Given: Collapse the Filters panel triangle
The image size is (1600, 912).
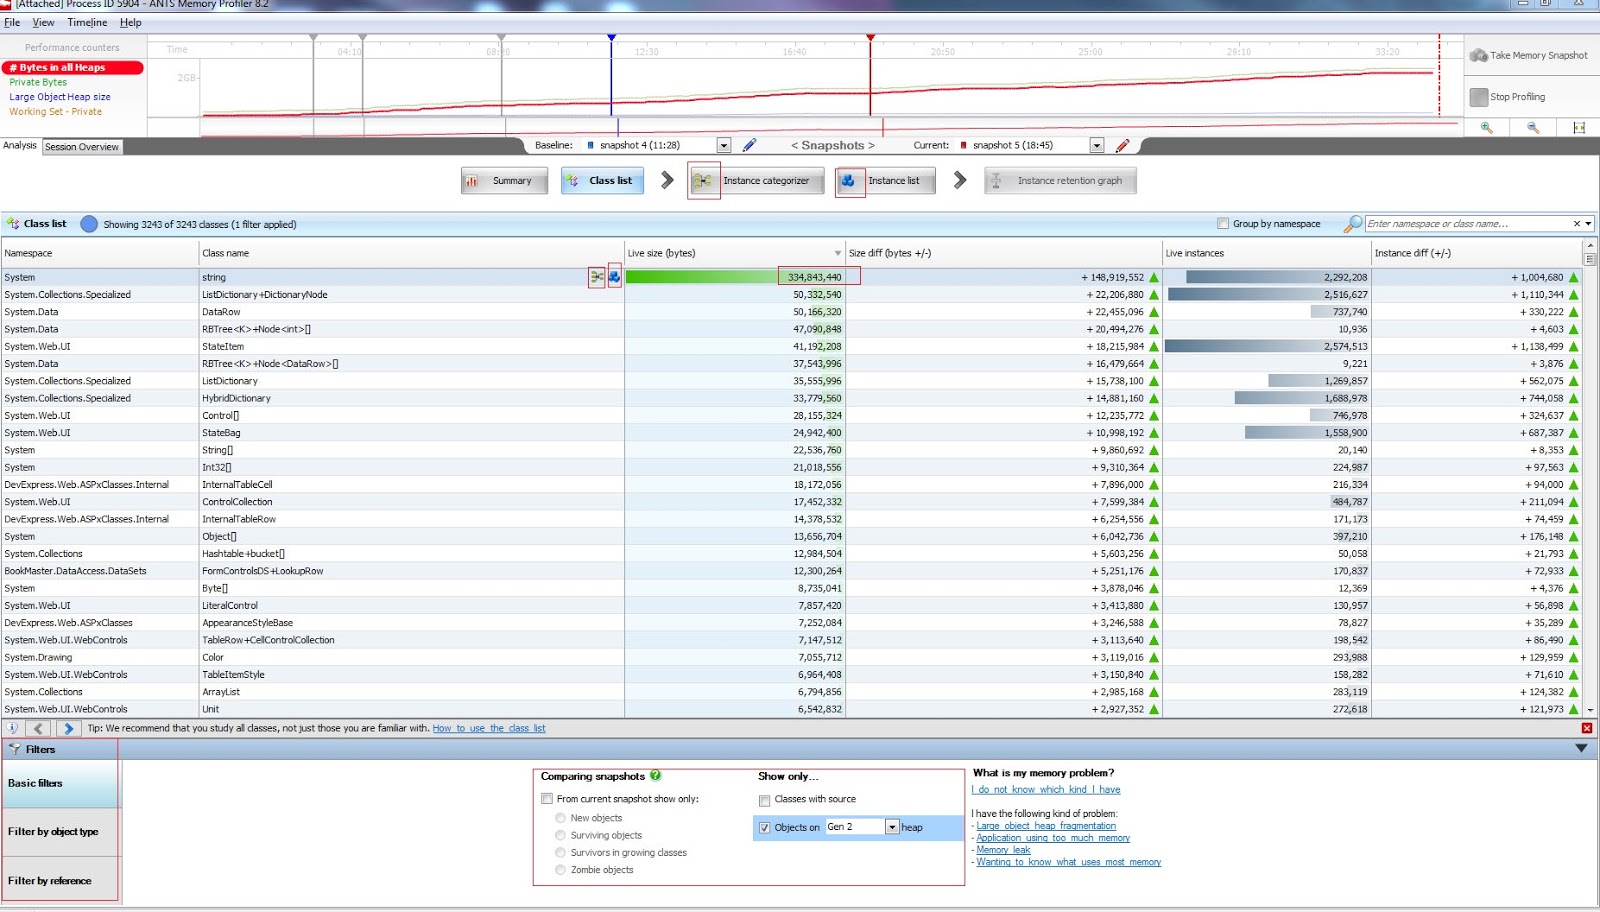Looking at the screenshot, I should point(1581,748).
